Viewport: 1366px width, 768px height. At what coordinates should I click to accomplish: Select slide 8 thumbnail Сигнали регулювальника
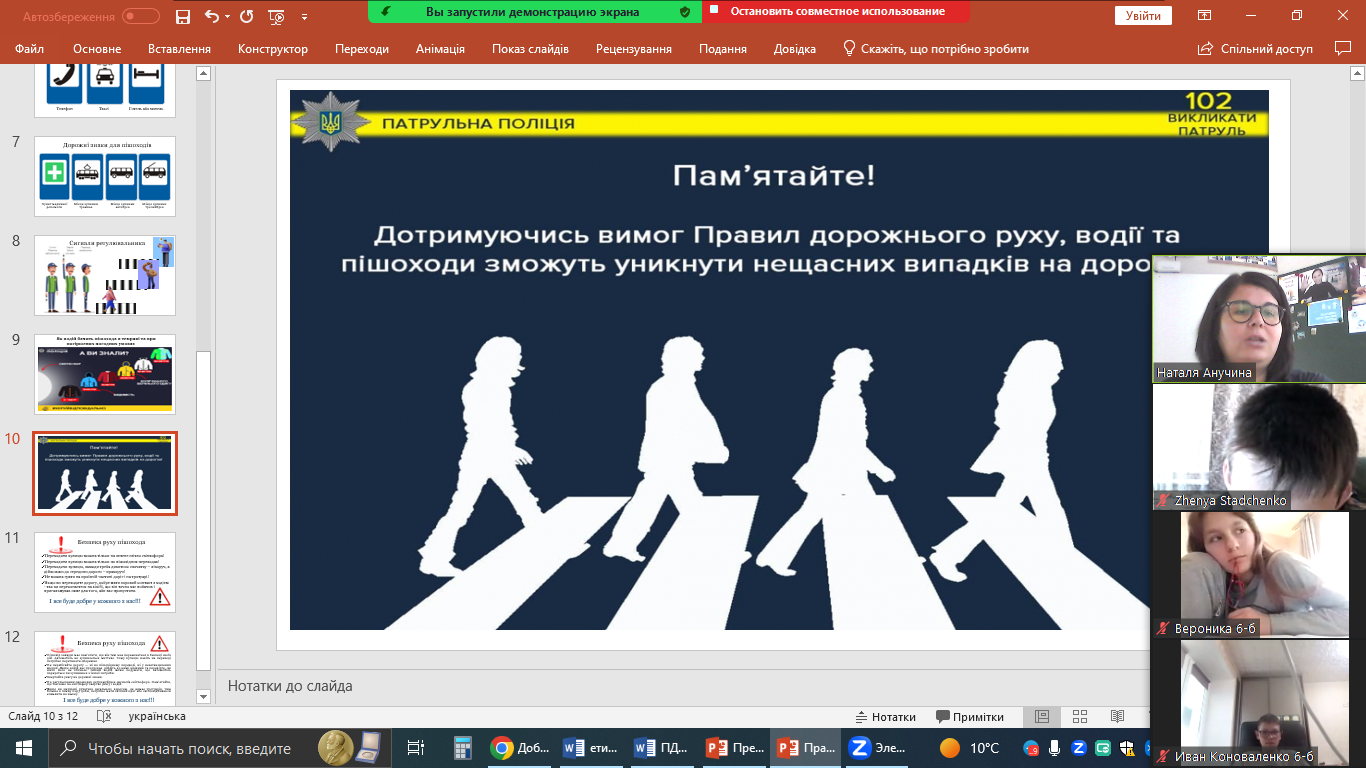[105, 275]
